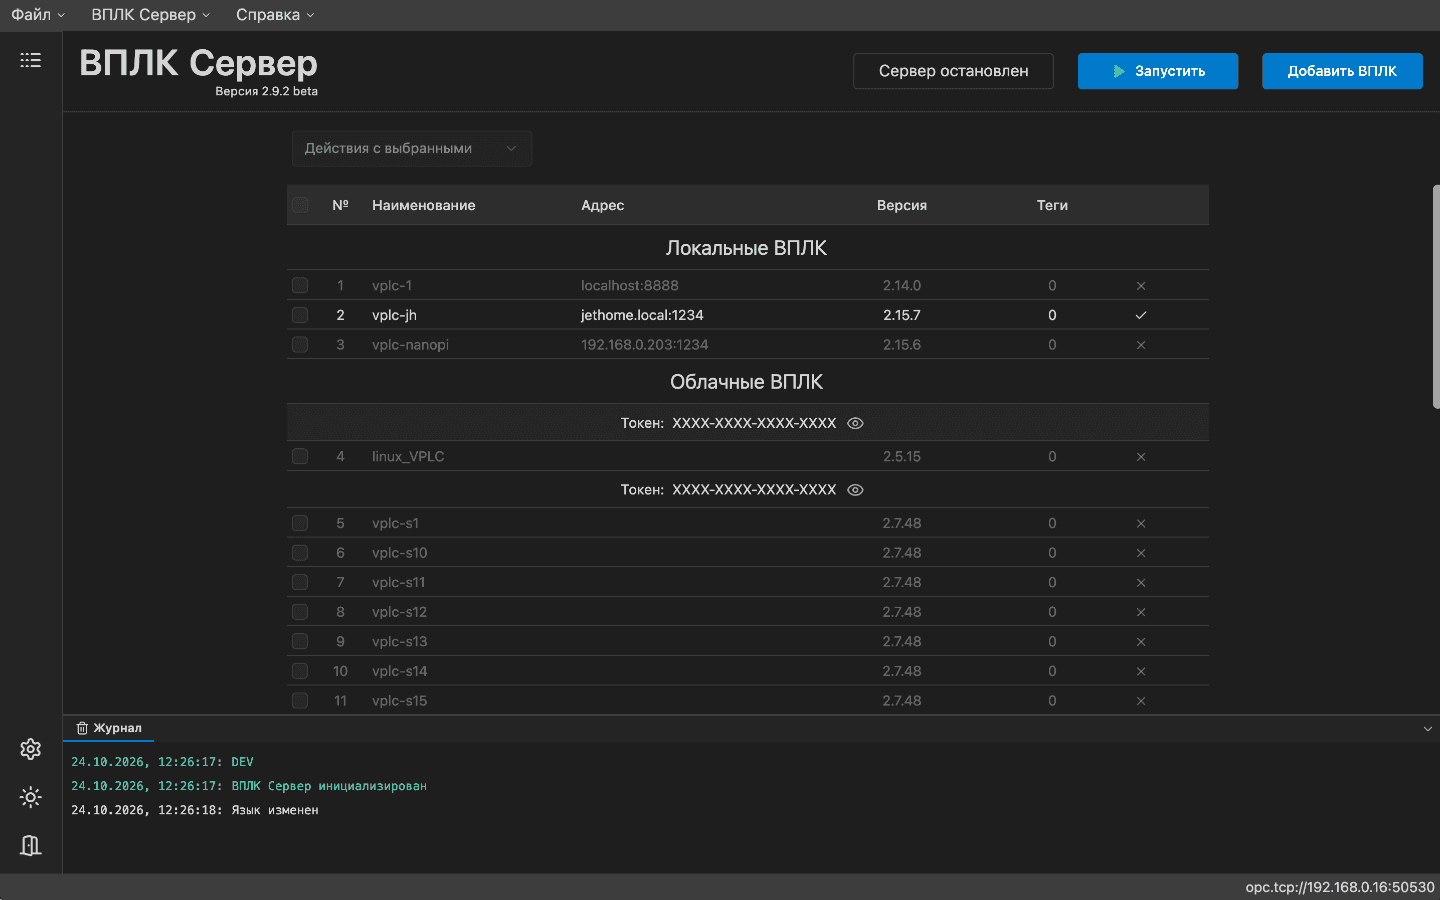Open settings gear in sidebar
The height and width of the screenshot is (900, 1440).
click(x=31, y=749)
